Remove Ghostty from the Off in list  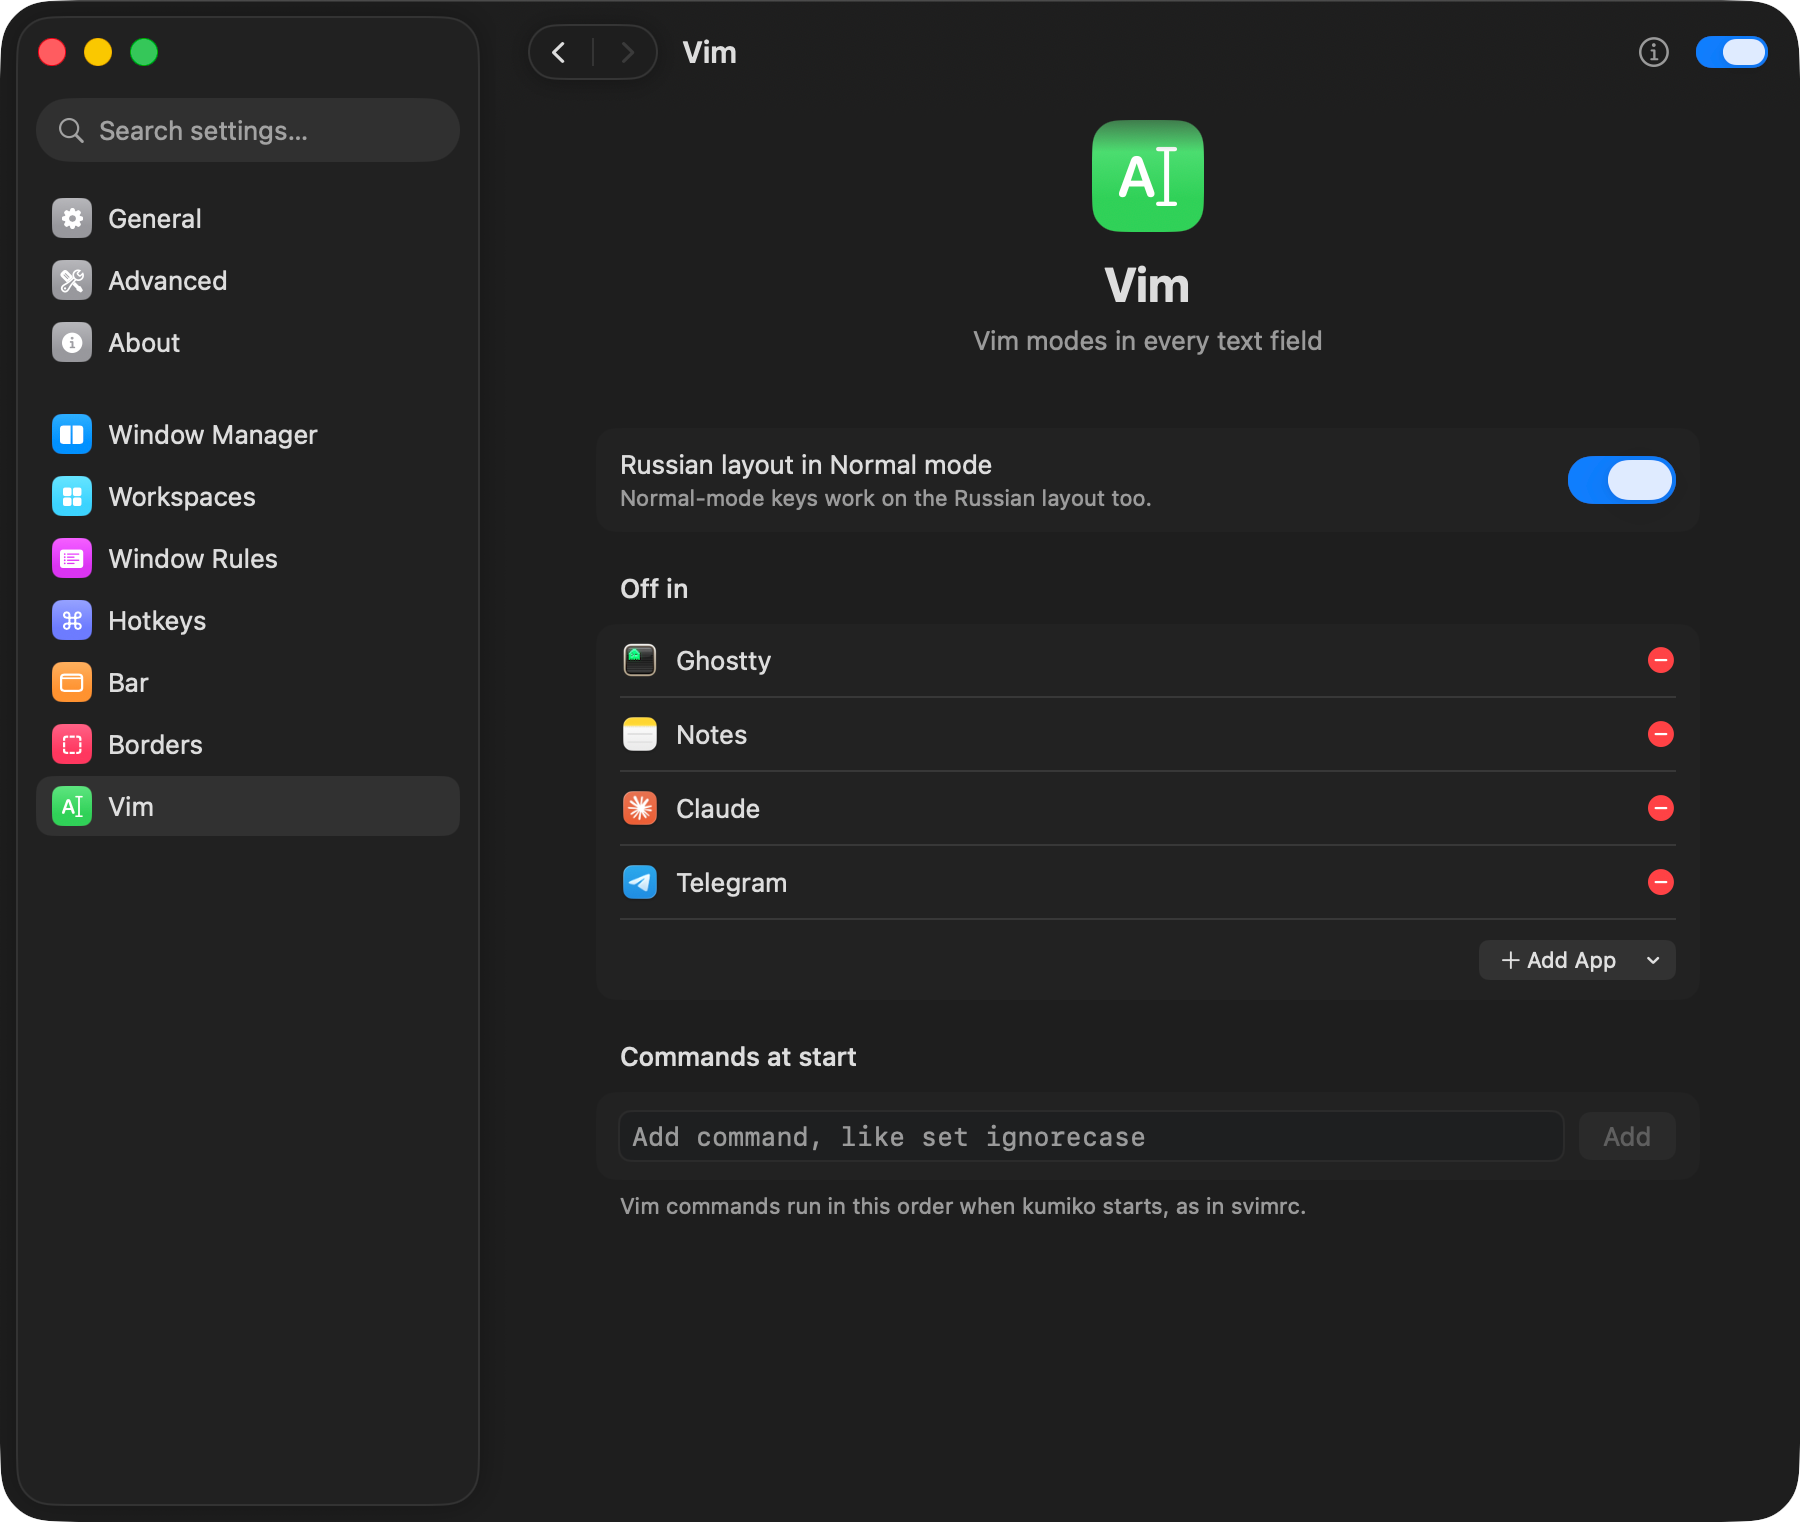pos(1661,661)
